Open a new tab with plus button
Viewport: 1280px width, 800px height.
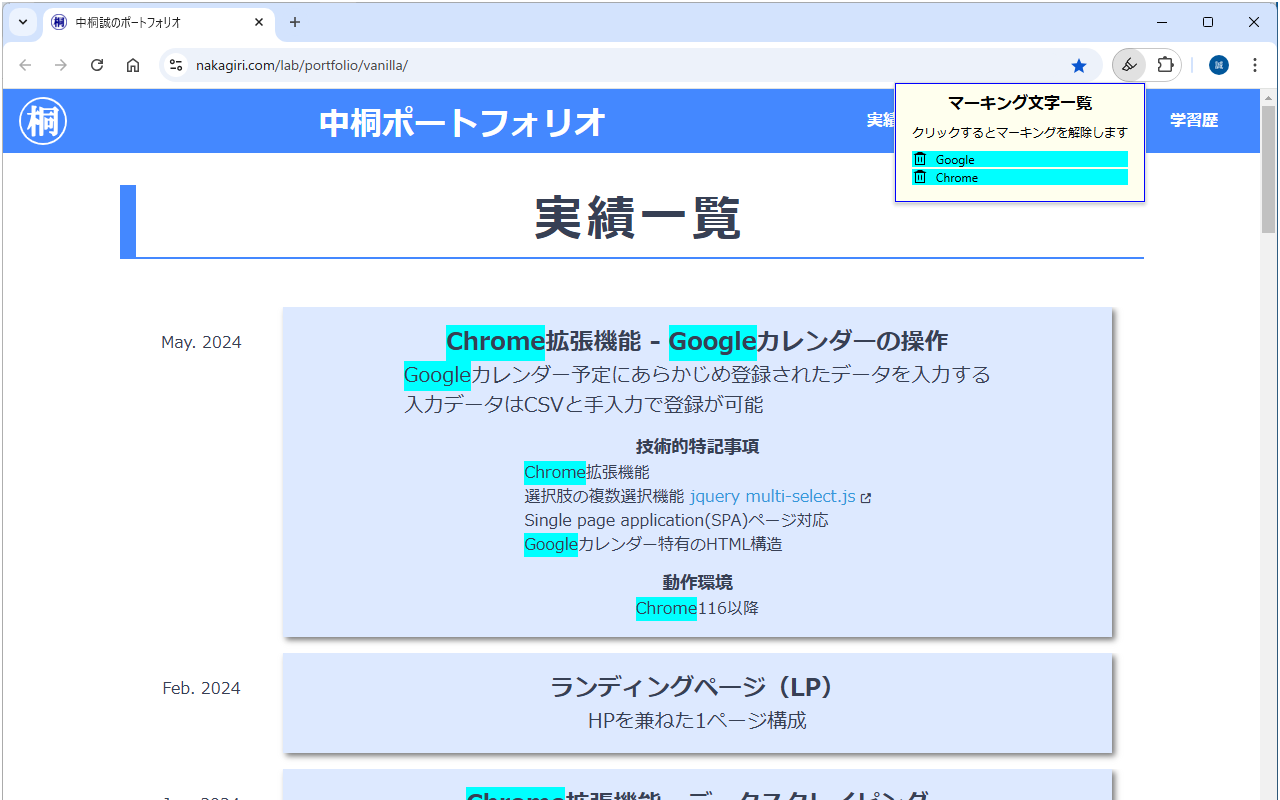point(295,22)
